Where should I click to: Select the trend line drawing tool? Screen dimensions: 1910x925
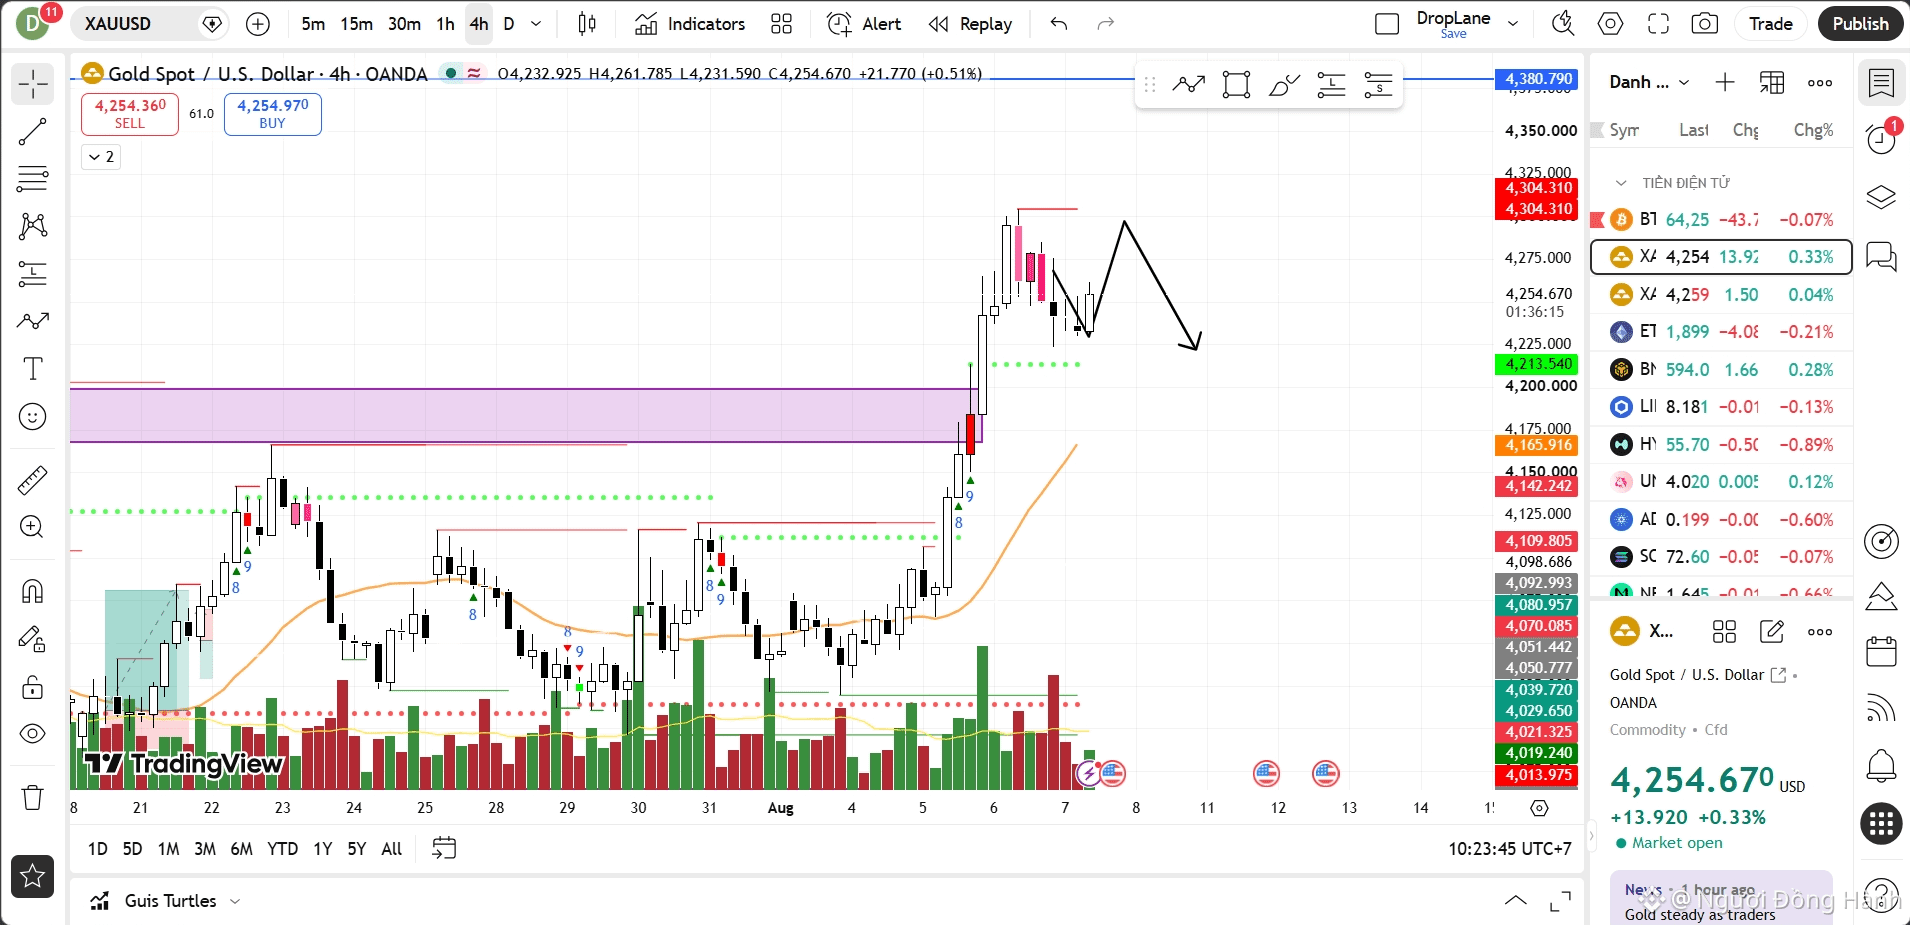(x=33, y=132)
